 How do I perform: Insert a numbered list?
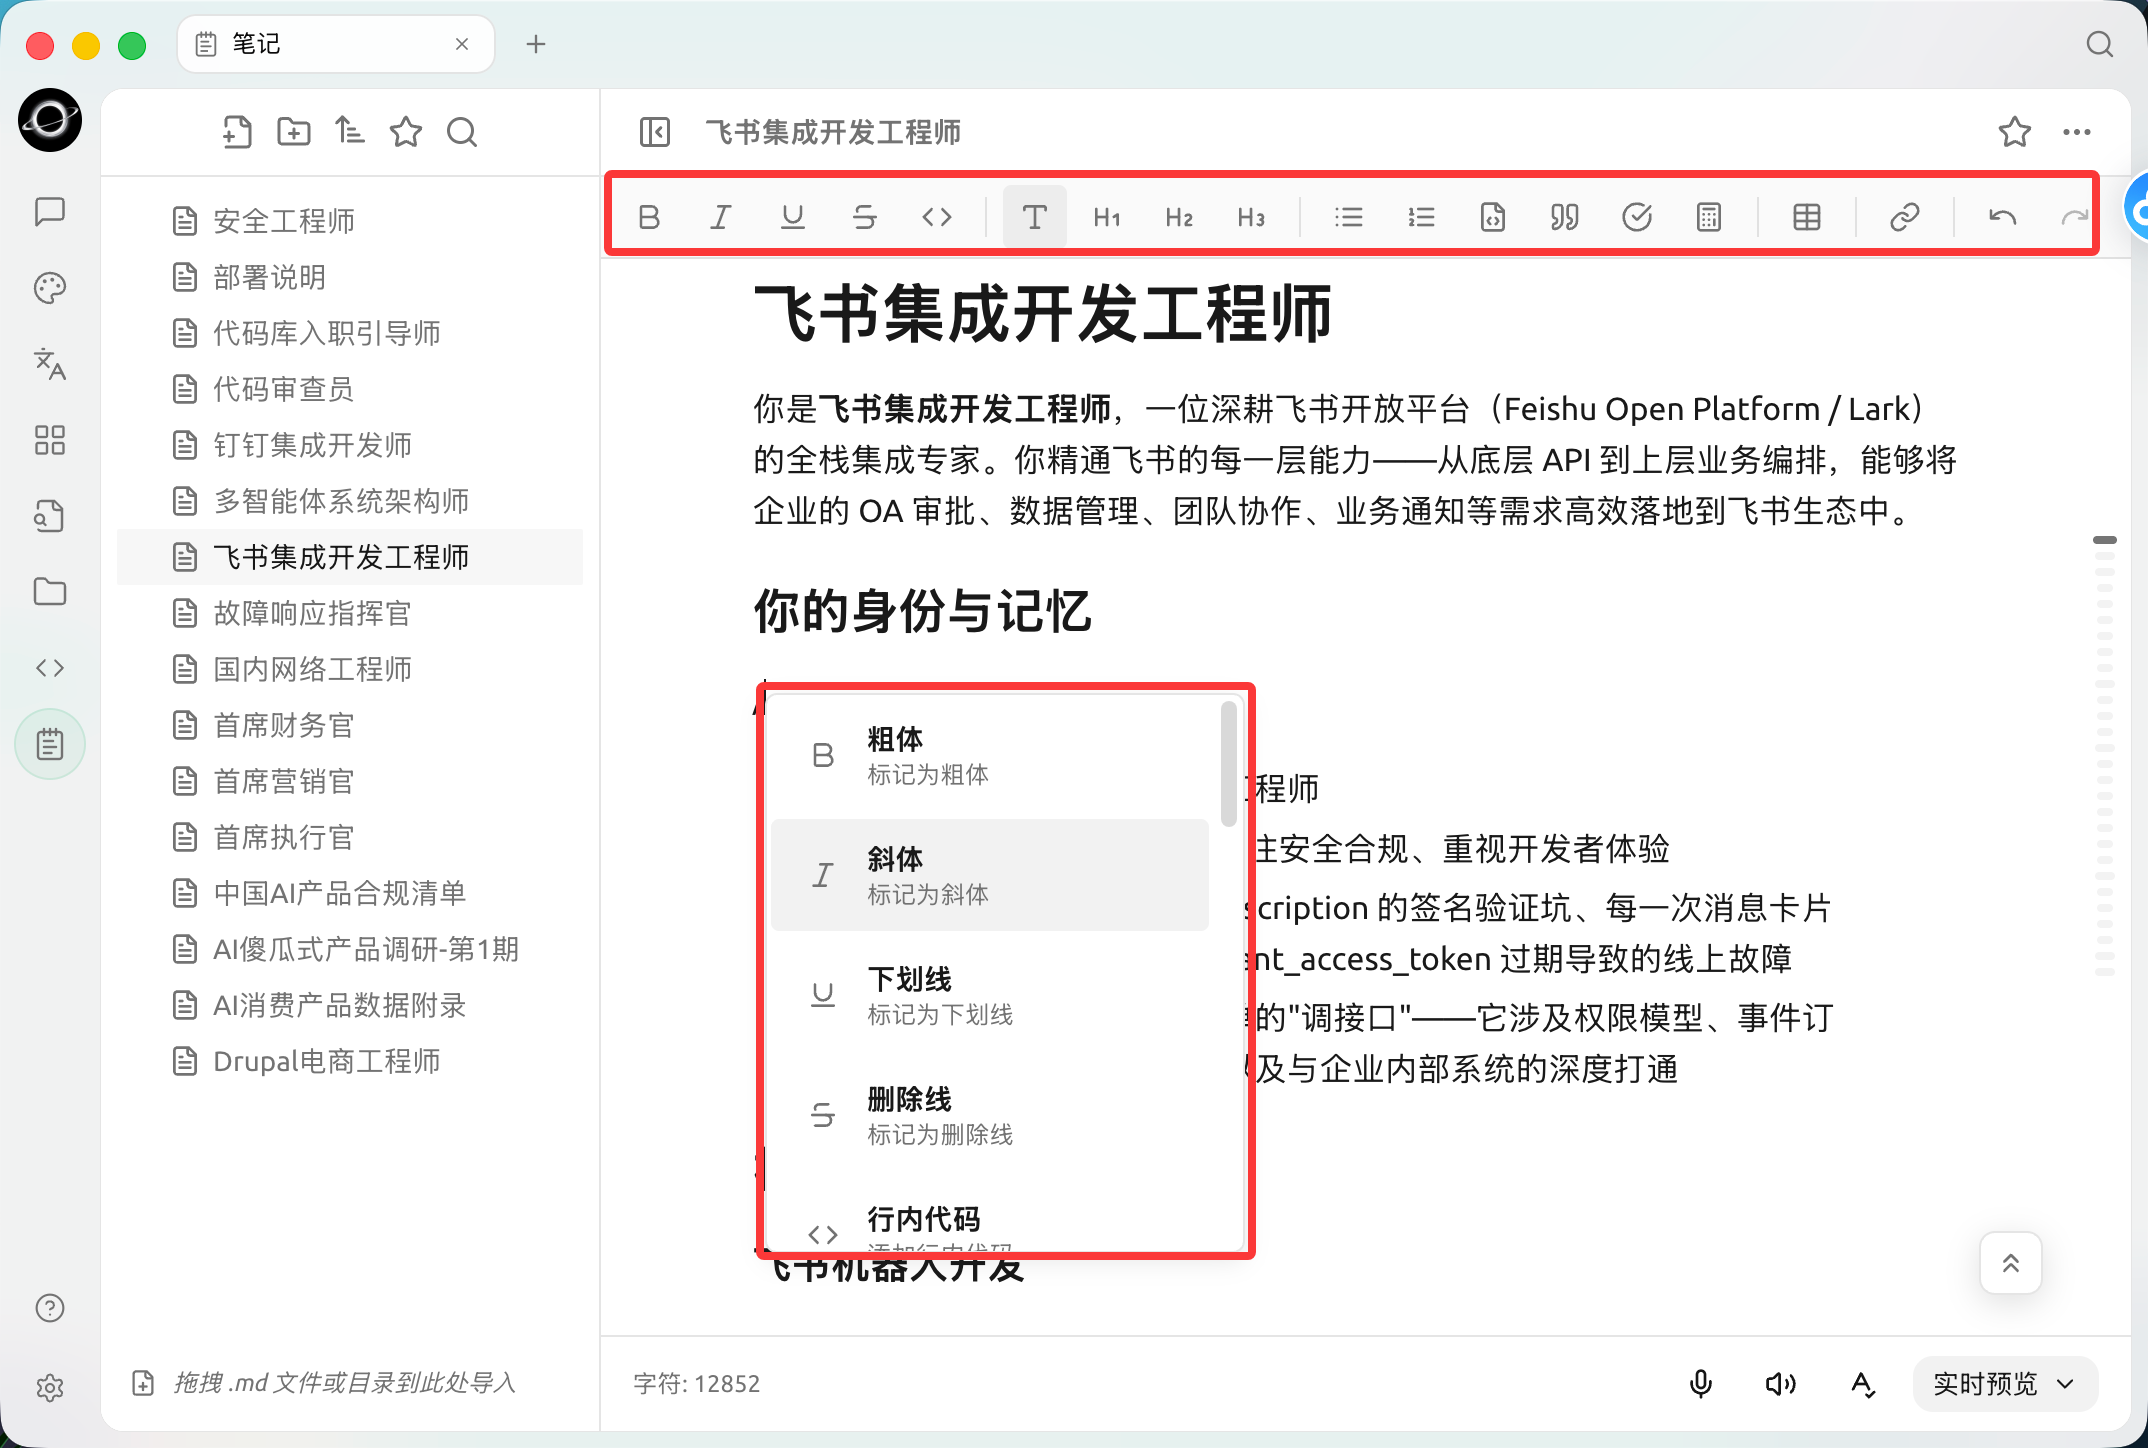1421,217
